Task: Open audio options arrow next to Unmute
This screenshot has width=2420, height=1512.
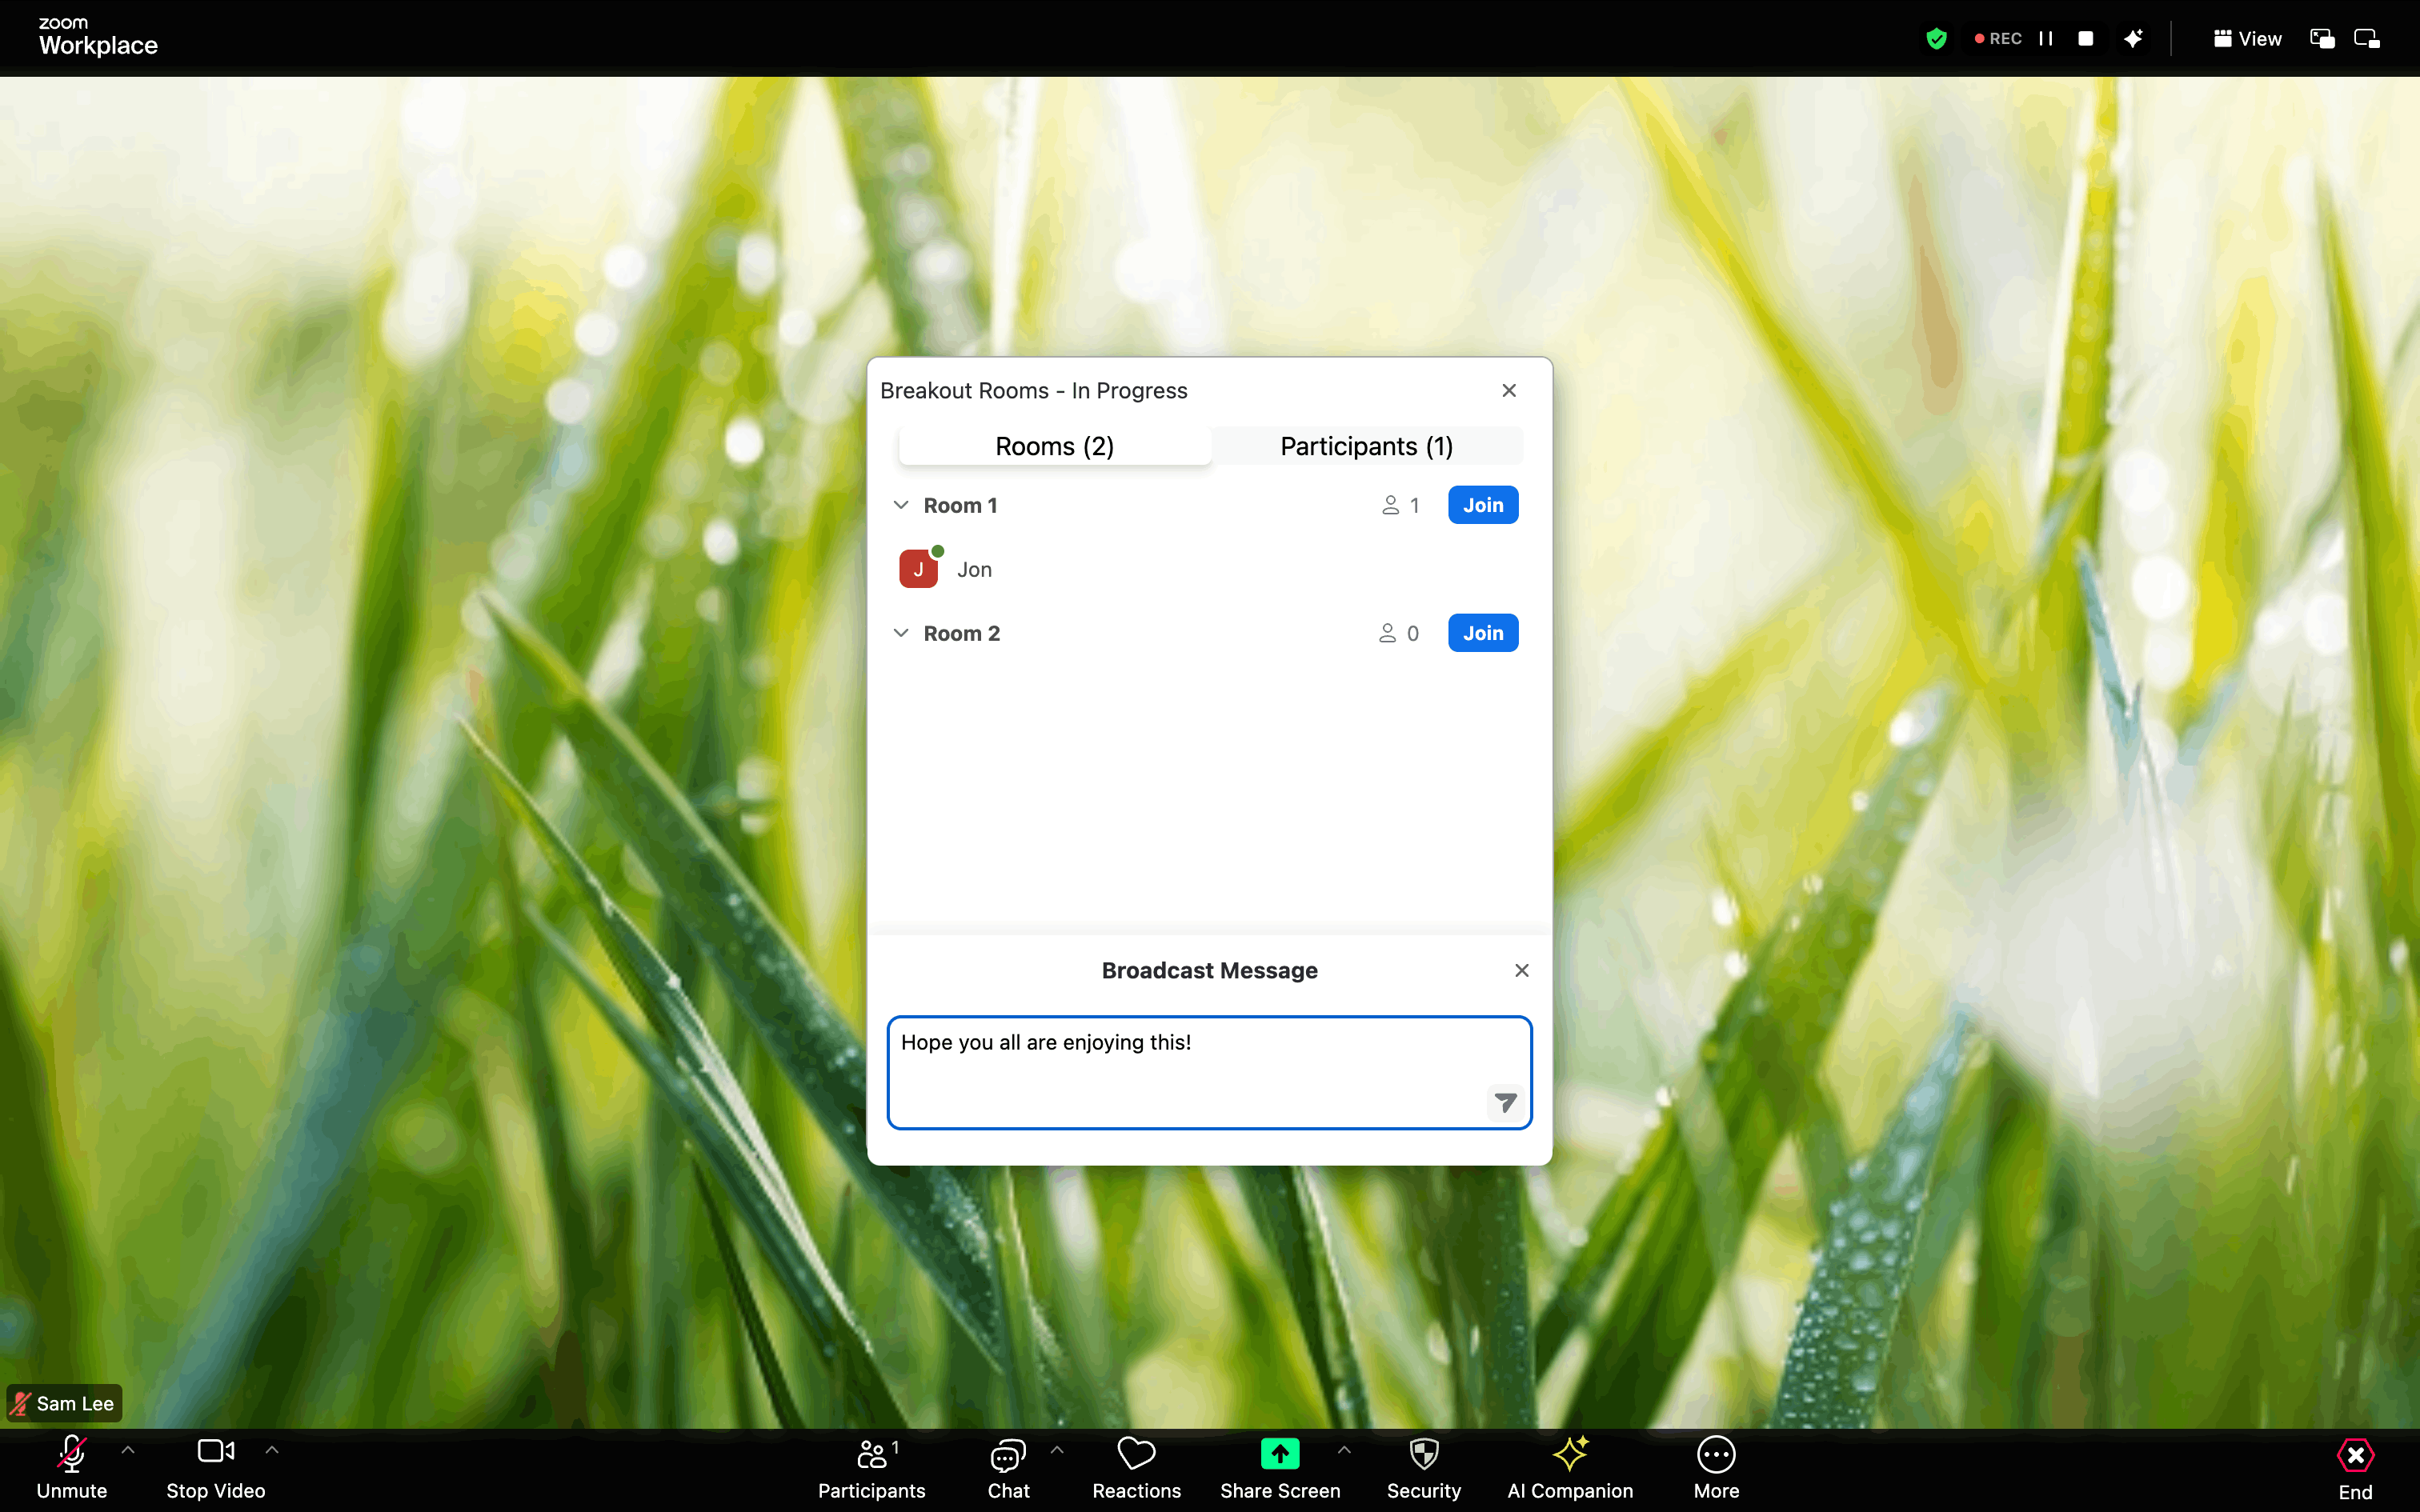Action: 128,1449
